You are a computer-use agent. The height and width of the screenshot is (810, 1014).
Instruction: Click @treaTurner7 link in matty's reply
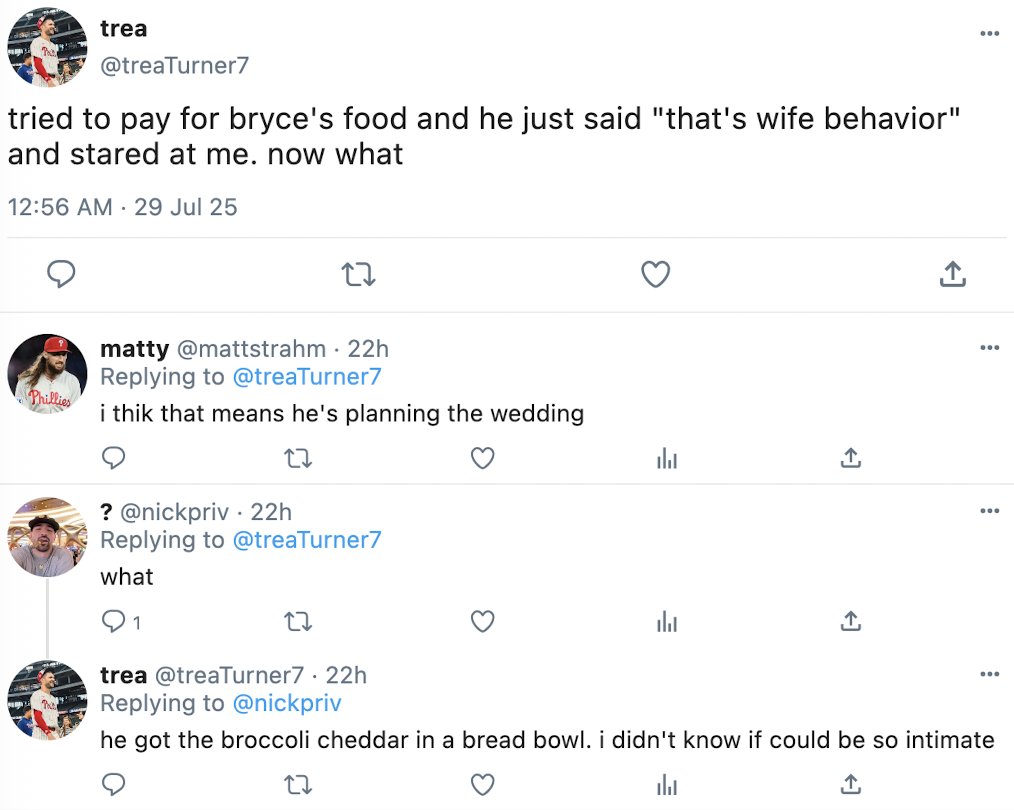tap(307, 377)
